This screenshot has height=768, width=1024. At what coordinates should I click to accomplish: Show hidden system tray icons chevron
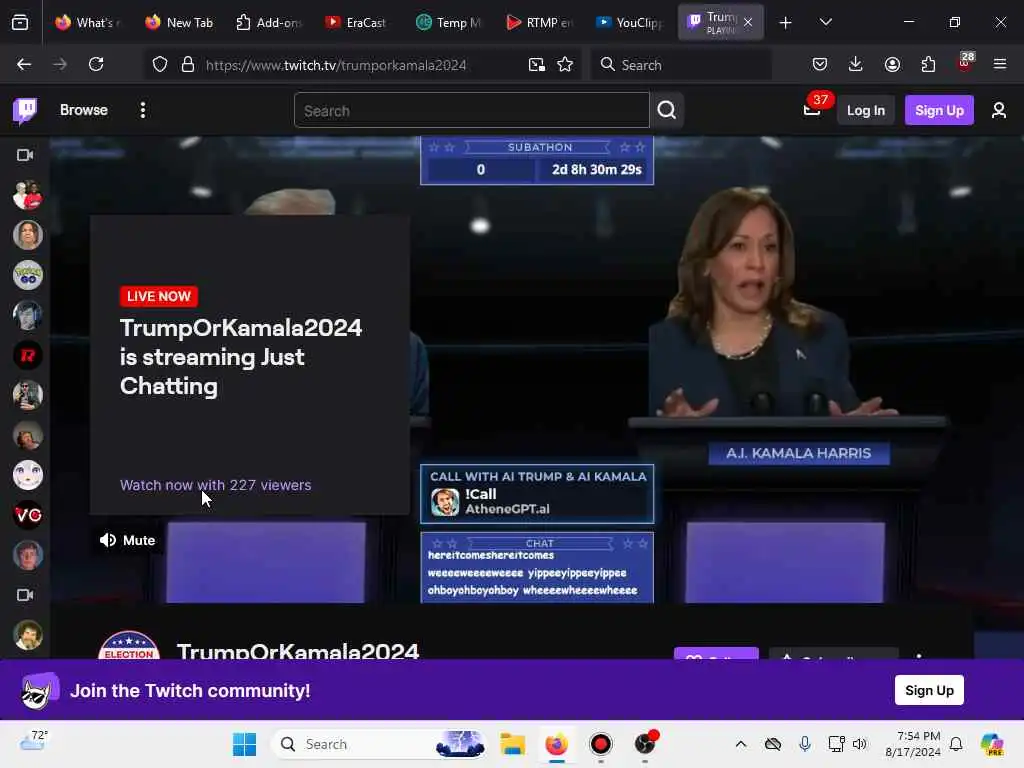point(741,744)
